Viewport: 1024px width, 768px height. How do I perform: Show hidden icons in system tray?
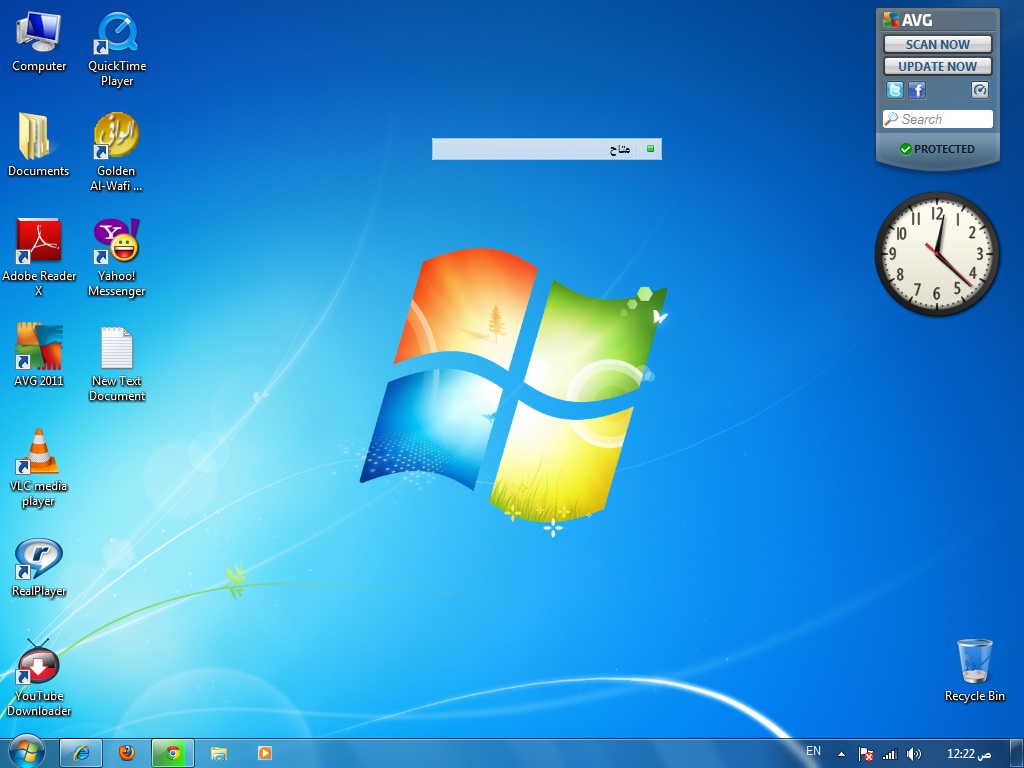coord(841,754)
